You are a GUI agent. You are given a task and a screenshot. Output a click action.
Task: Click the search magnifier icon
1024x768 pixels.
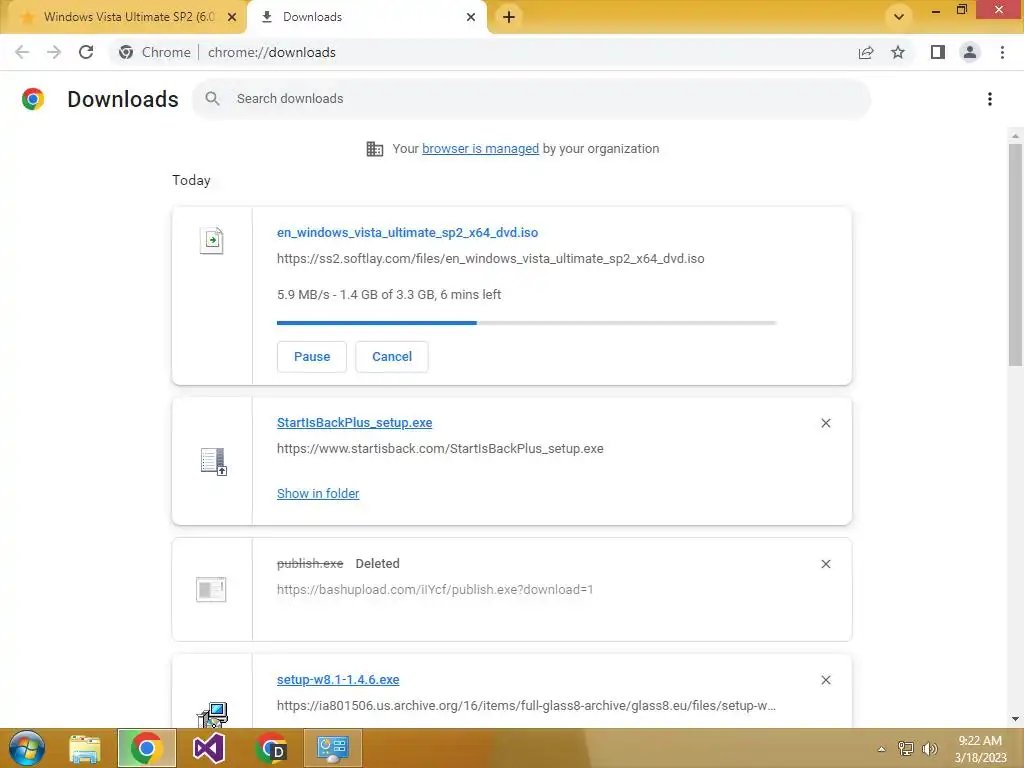[212, 99]
